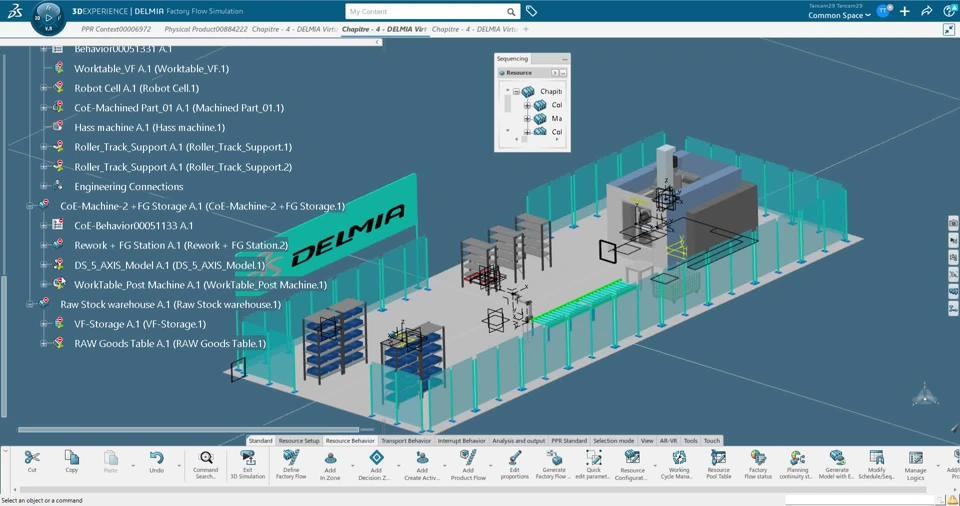This screenshot has width=960, height=506.
Task: Expand Robot Cell A.1 node
Action: [x=43, y=88]
